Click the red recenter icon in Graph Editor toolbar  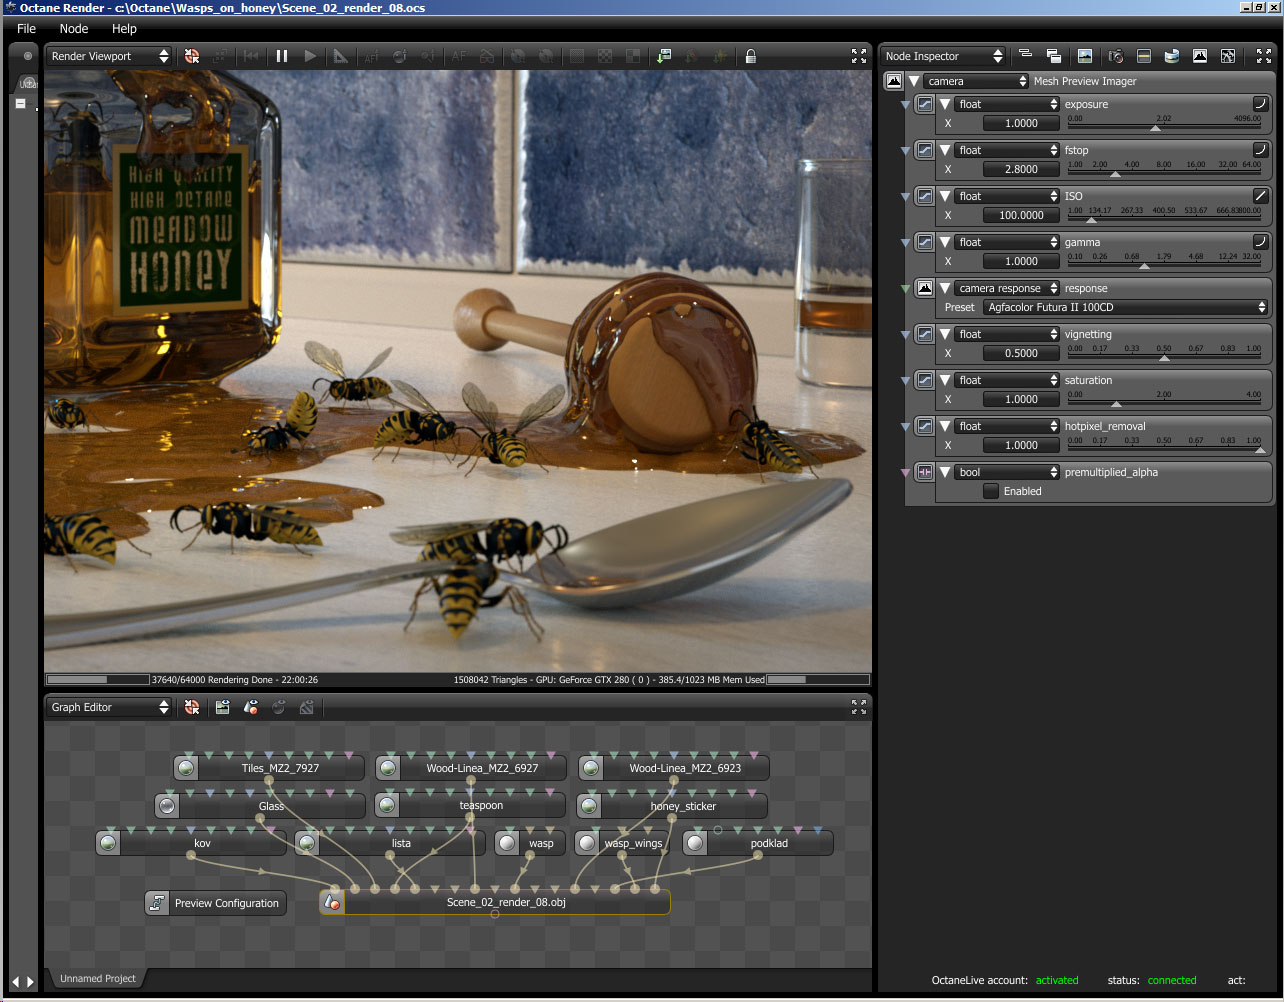[192, 707]
